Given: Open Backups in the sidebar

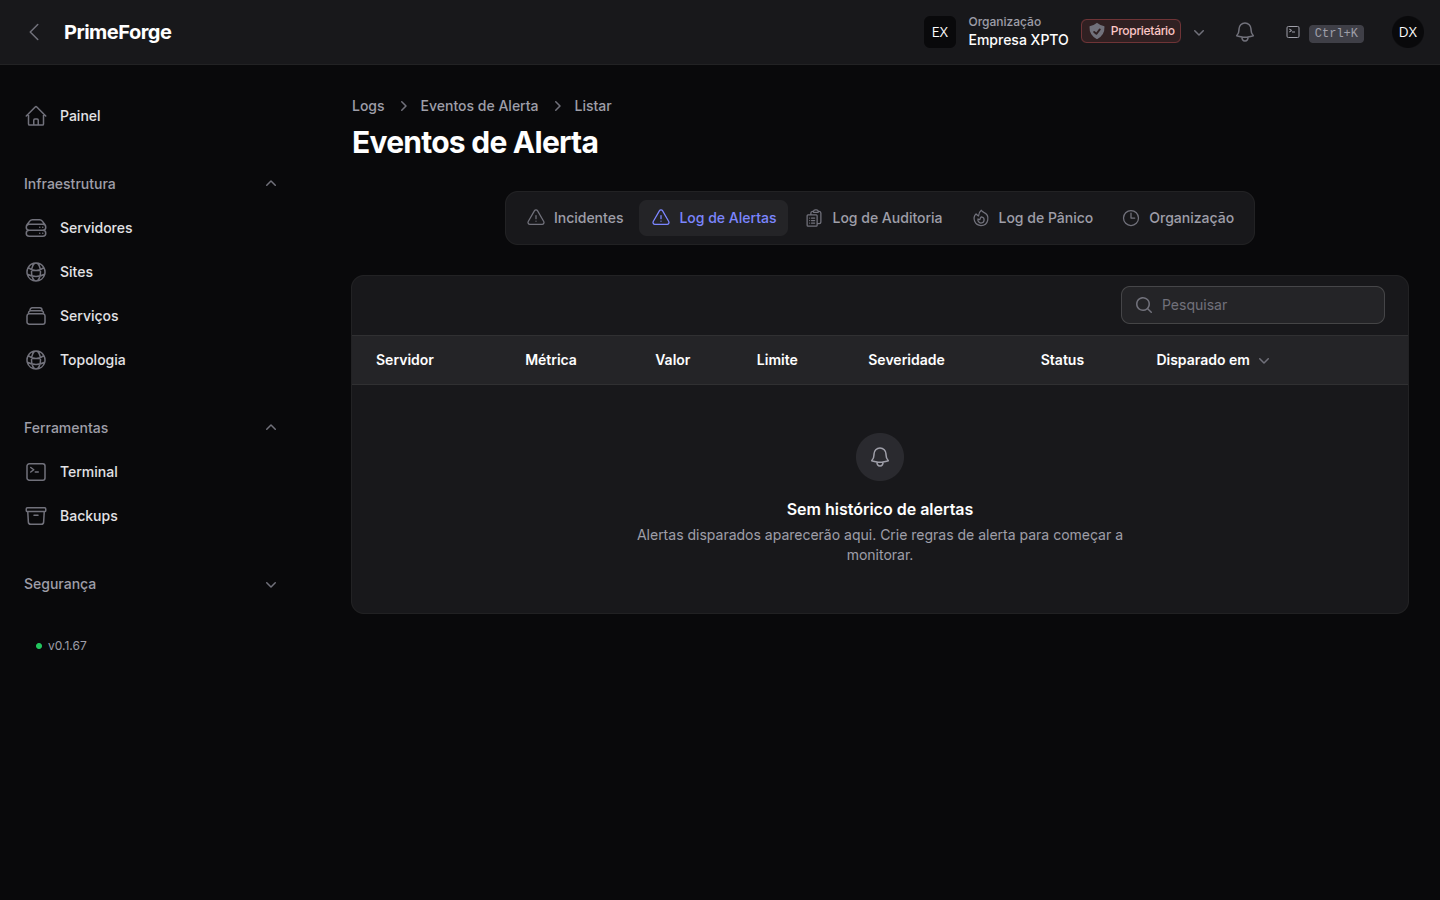Looking at the screenshot, I should coord(150,516).
